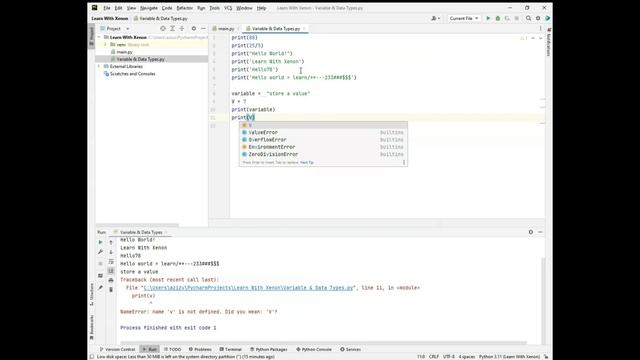Hide the Run tool window
The image size is (640, 360).
(540, 232)
